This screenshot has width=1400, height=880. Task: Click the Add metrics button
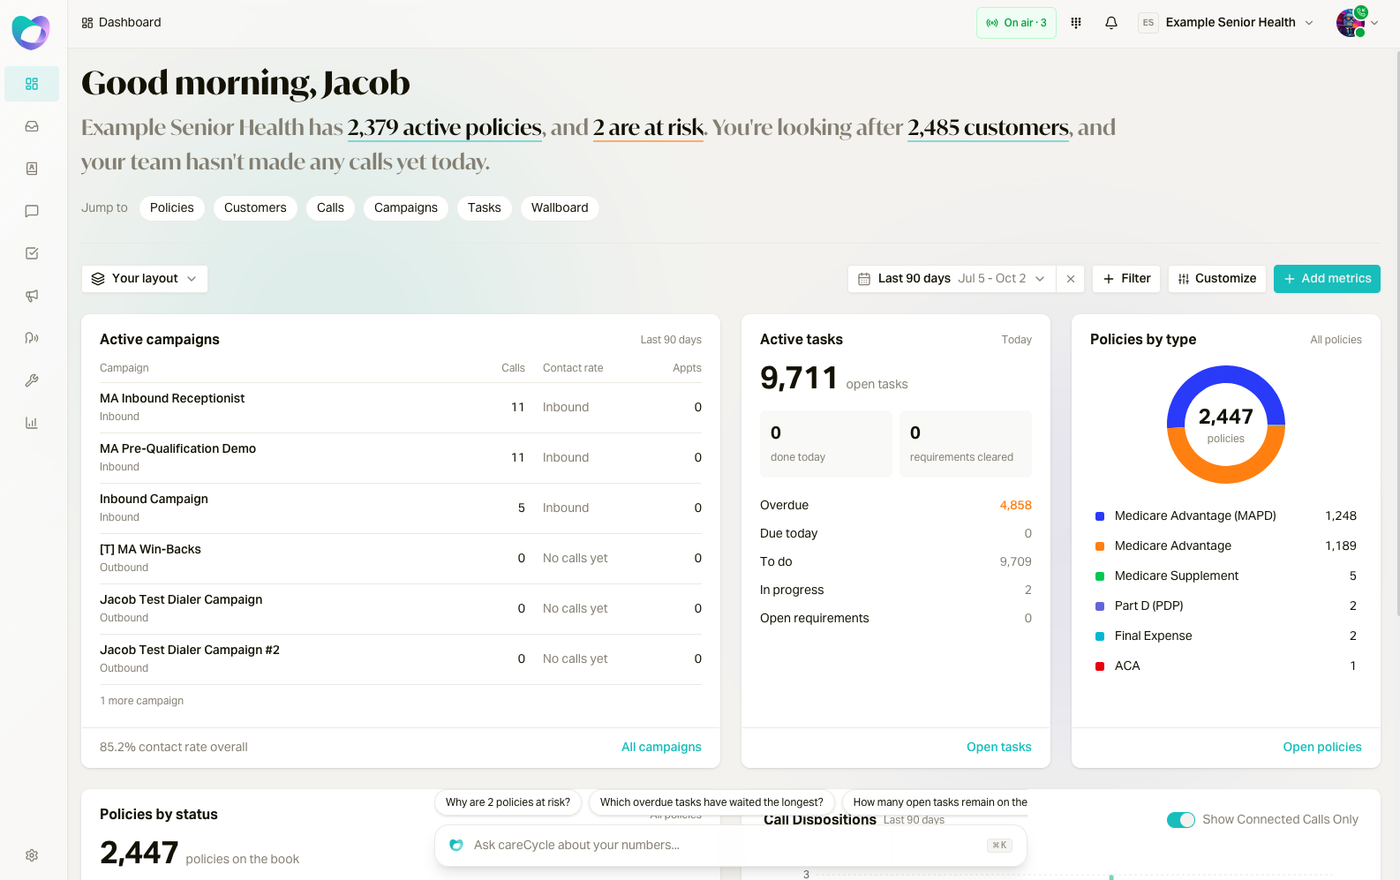1327,279
